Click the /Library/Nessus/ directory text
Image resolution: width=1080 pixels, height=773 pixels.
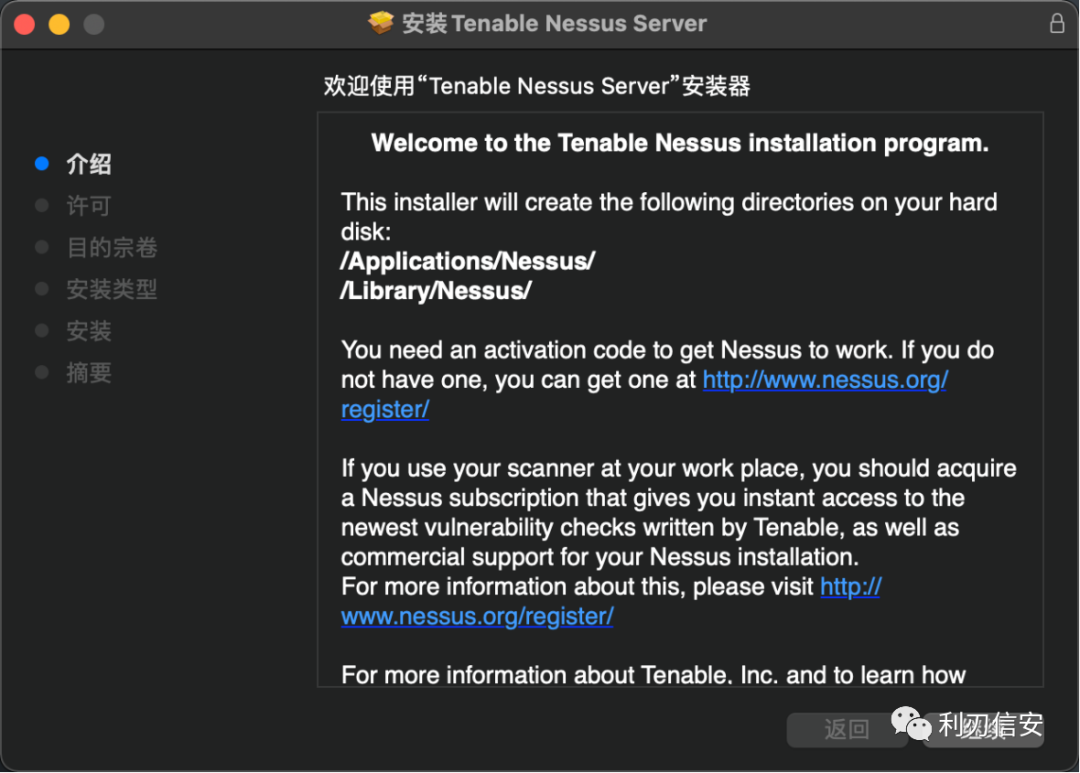click(x=436, y=291)
